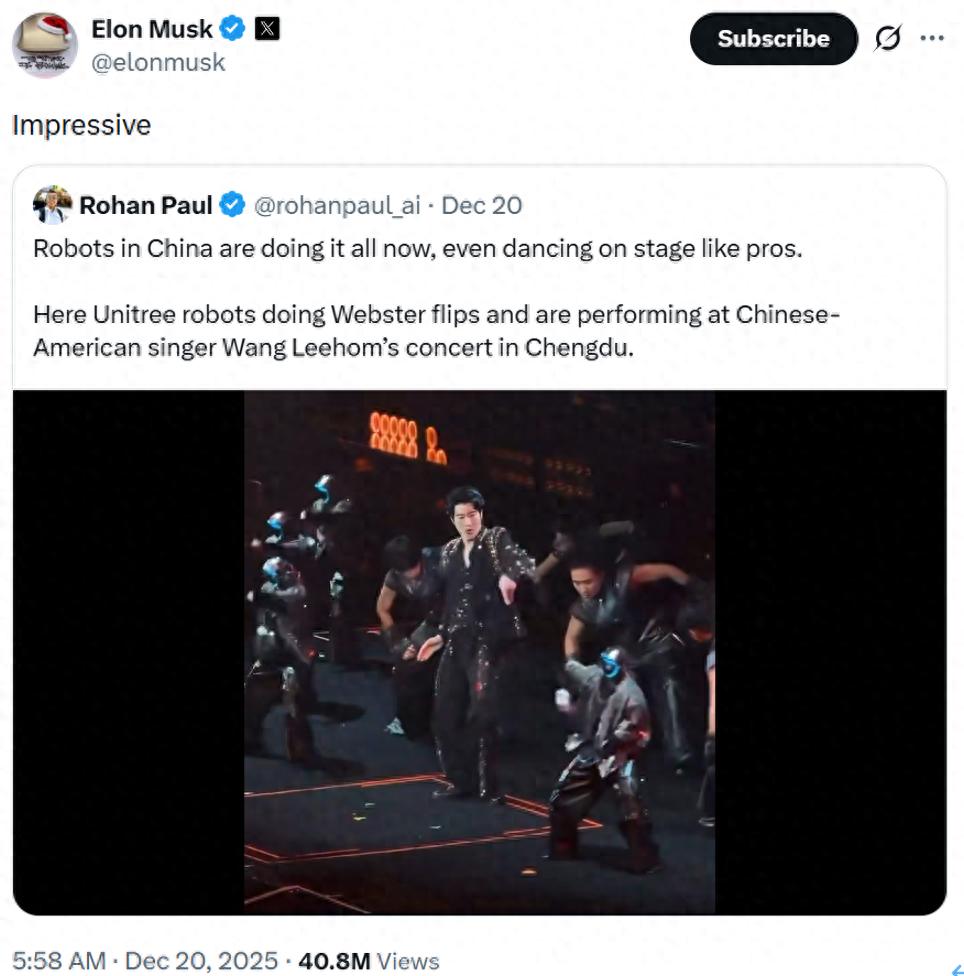Click Rohan Paul's blue verified checkmark
Image resolution: width=964 pixels, height=976 pixels.
click(232, 206)
